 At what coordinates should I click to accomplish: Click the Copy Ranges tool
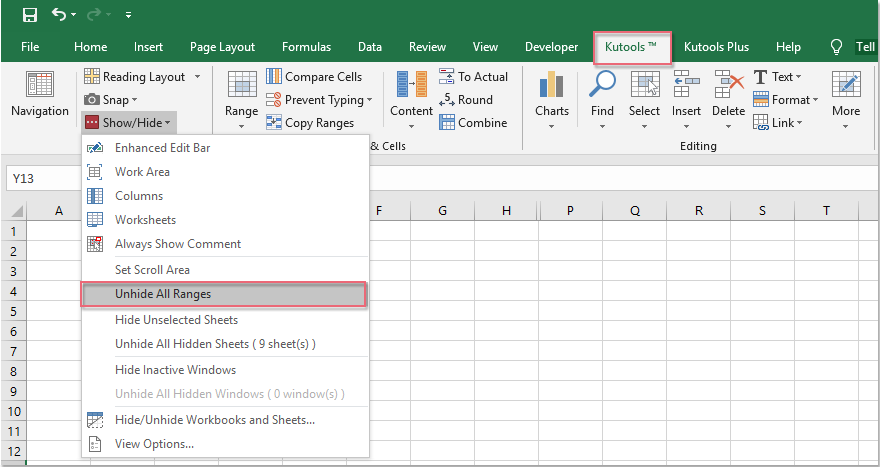tap(310, 123)
